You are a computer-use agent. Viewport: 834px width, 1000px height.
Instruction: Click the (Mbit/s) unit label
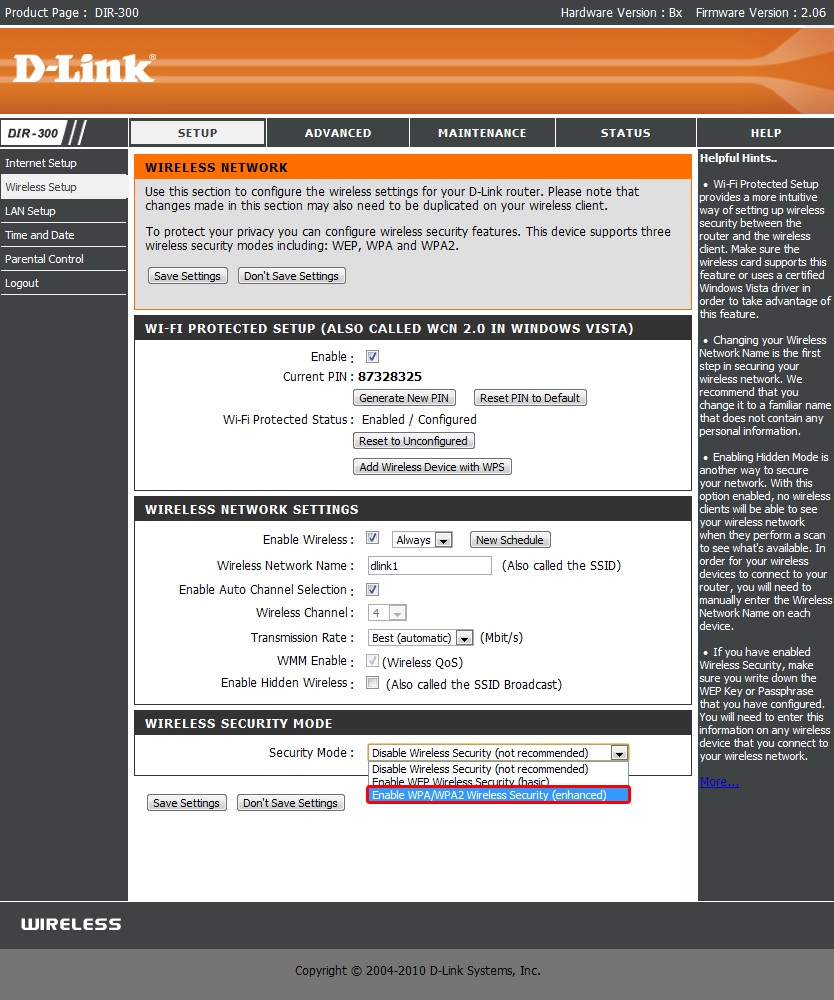501,638
